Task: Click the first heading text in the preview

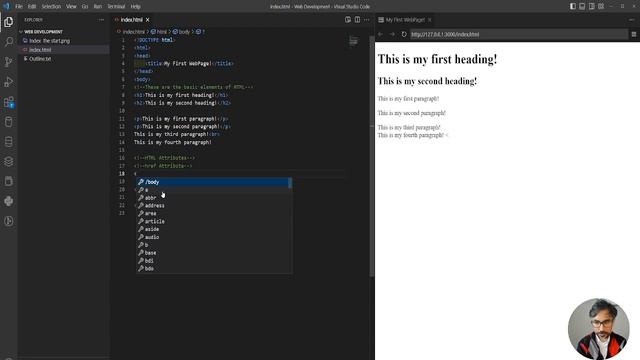Action: click(x=437, y=59)
